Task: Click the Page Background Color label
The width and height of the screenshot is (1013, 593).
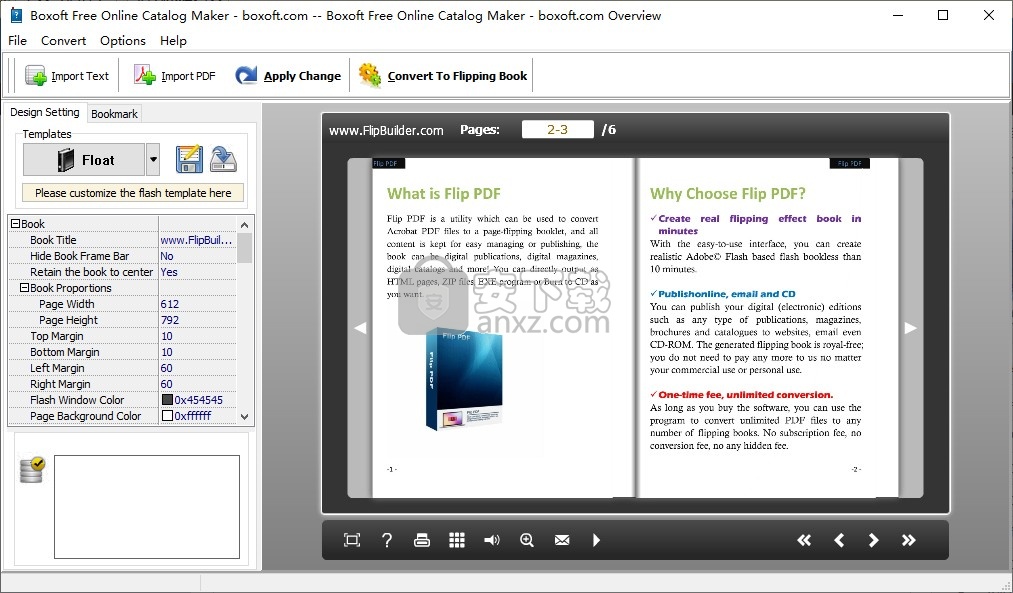Action: pyautogui.click(x=85, y=416)
